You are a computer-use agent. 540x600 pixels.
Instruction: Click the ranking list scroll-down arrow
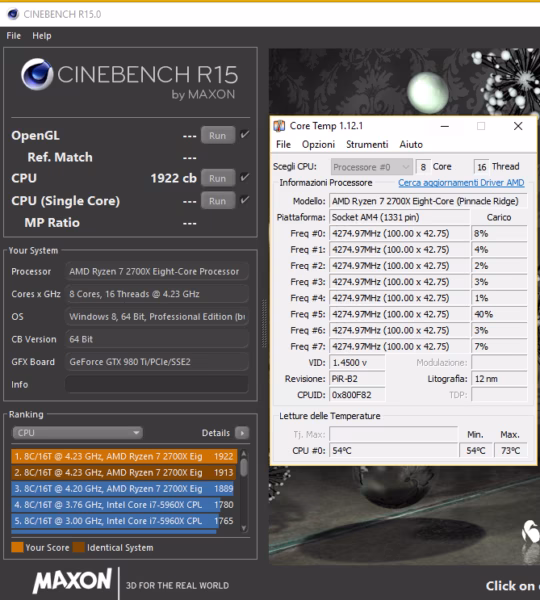pyautogui.click(x=243, y=528)
